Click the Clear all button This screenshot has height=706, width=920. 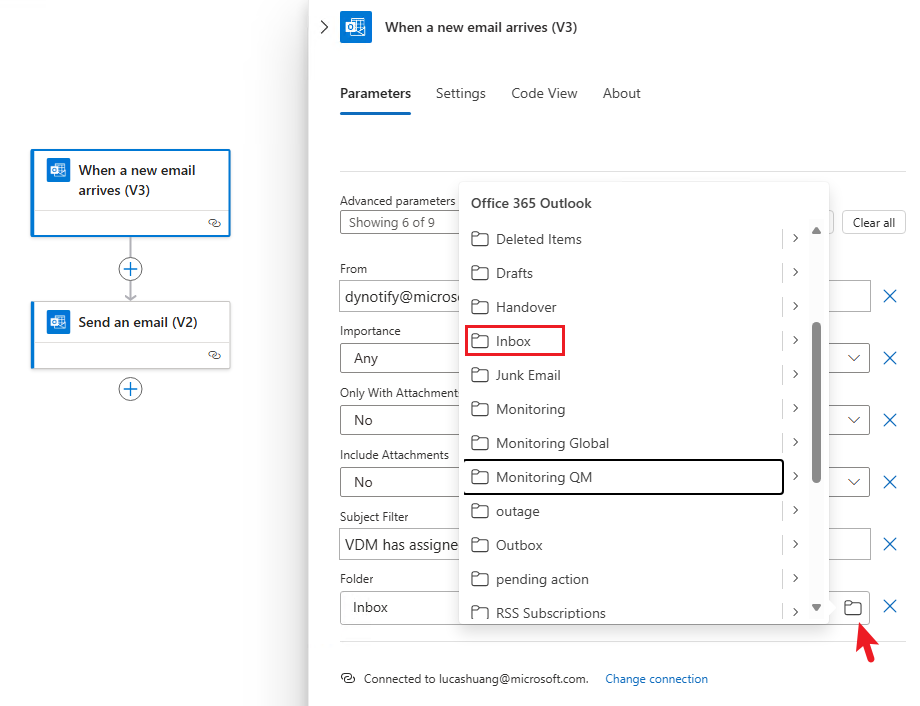coord(874,222)
